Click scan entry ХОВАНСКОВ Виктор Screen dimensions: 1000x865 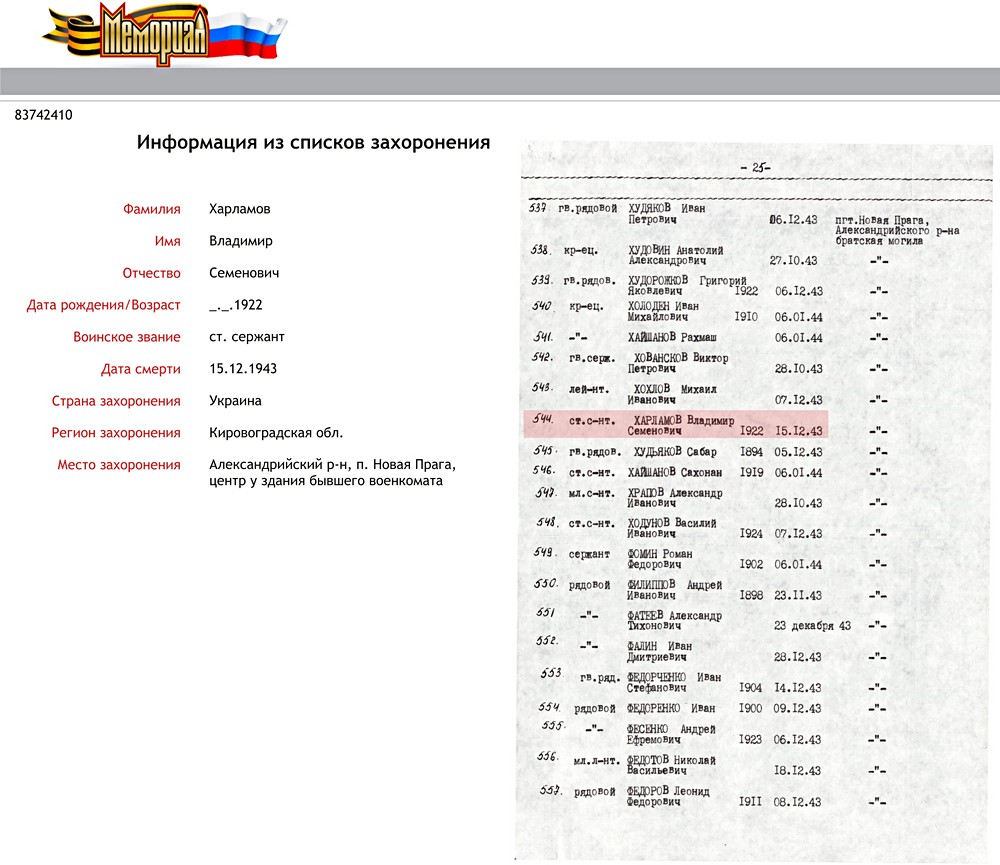click(678, 363)
